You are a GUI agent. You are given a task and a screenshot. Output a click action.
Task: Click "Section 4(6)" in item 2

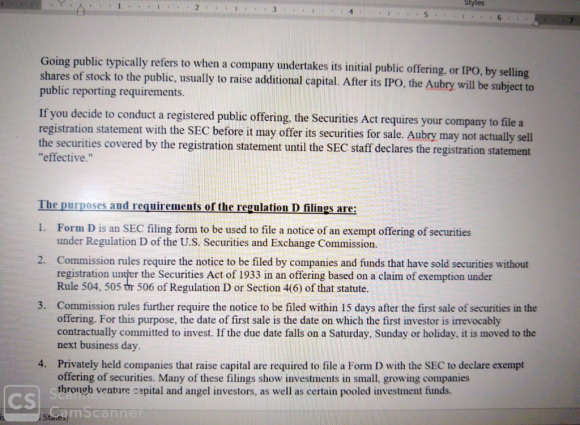pos(274,288)
